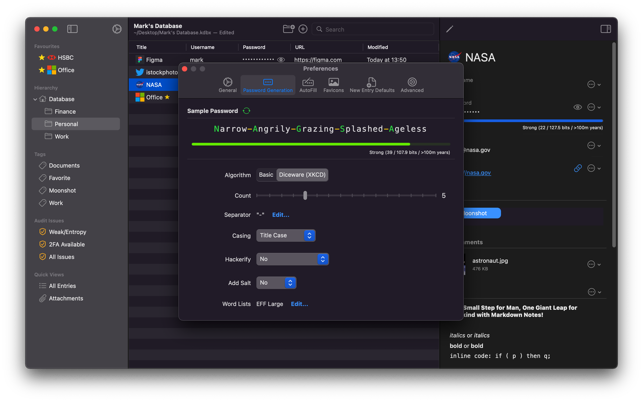Sort entries by Title column
Image resolution: width=643 pixels, height=402 pixels.
141,47
